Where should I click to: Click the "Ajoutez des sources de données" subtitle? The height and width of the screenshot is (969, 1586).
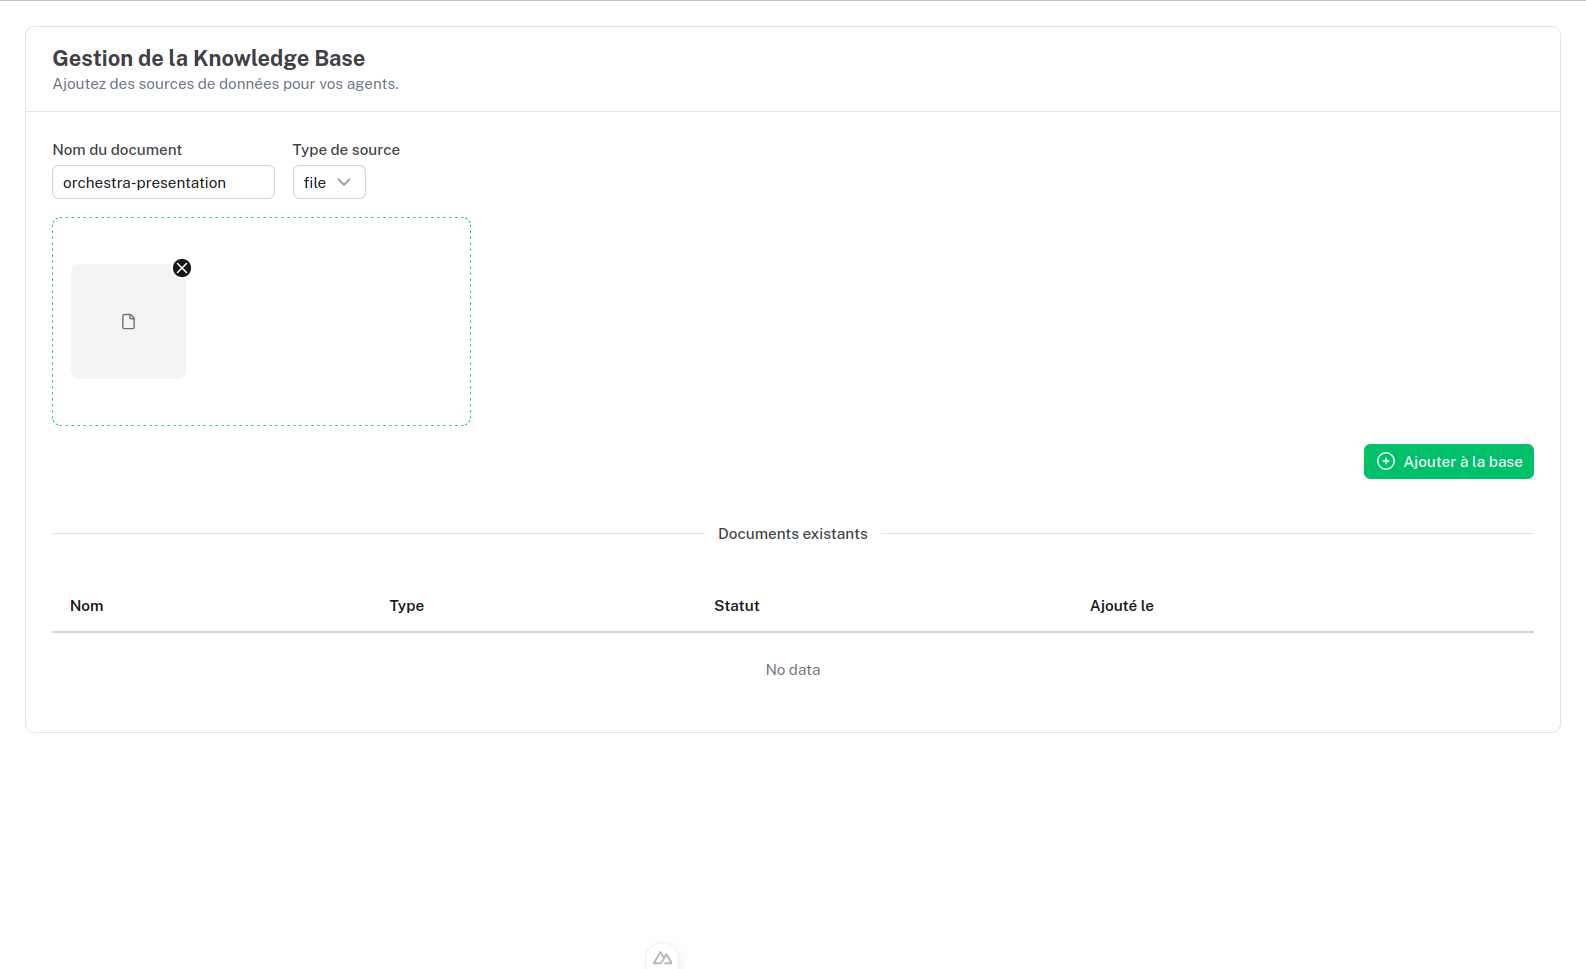click(x=225, y=84)
